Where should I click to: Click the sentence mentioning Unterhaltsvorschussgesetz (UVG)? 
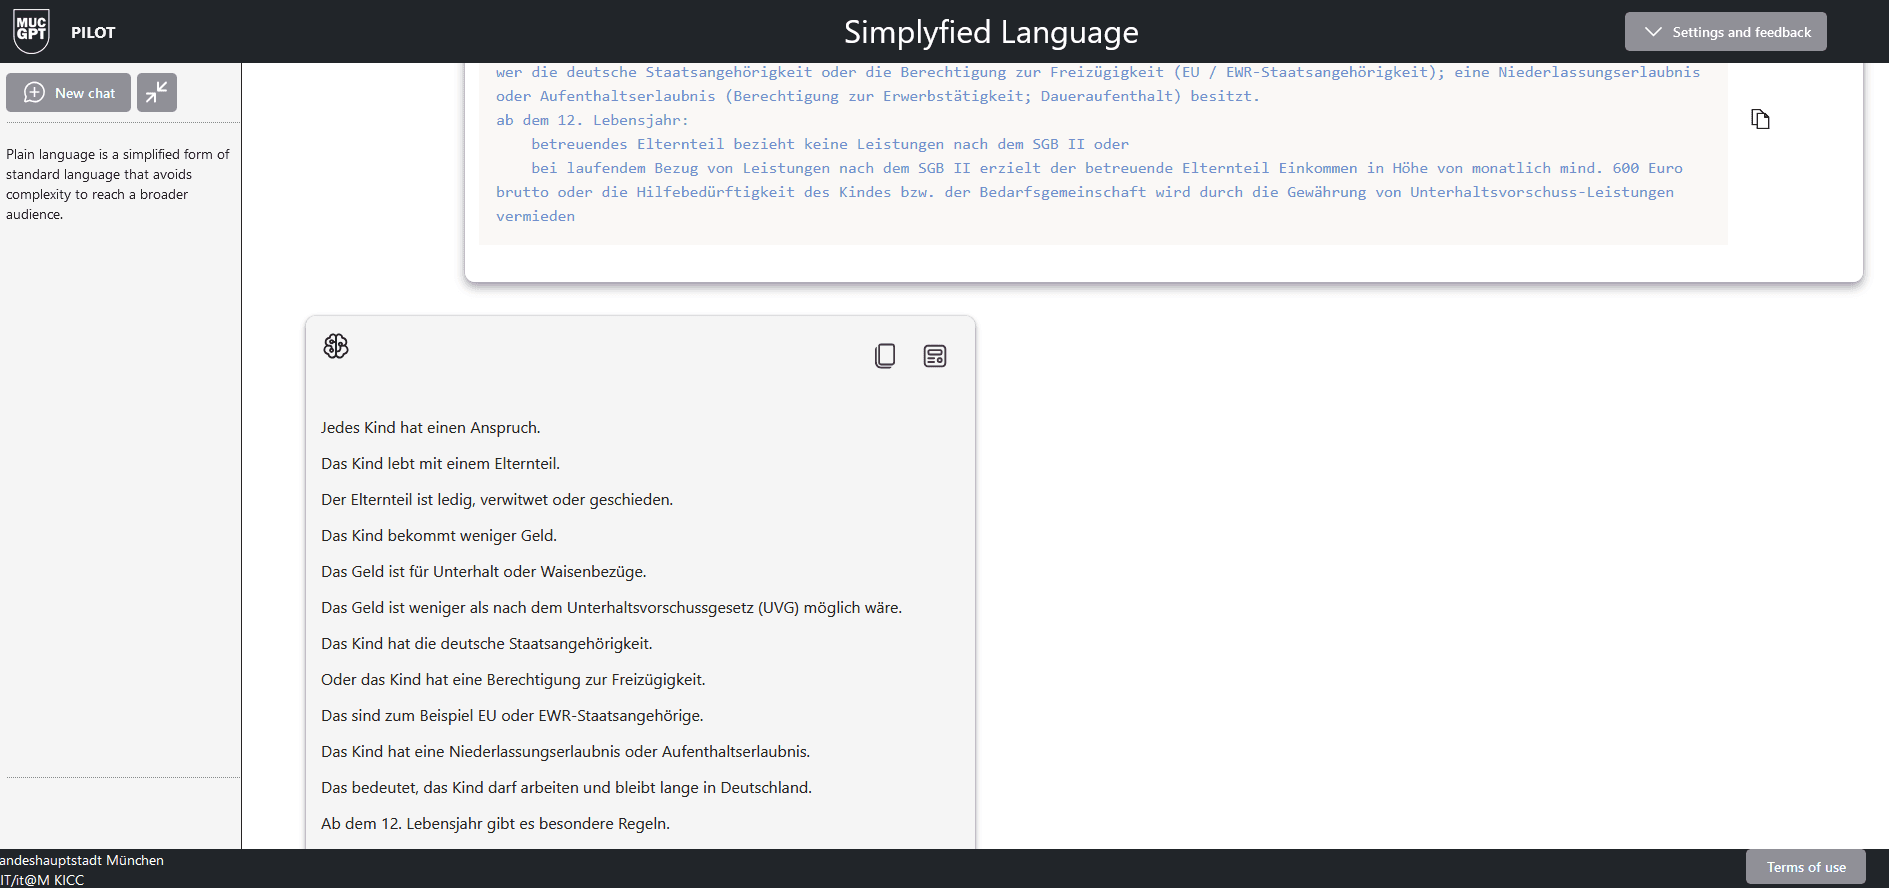click(x=611, y=608)
